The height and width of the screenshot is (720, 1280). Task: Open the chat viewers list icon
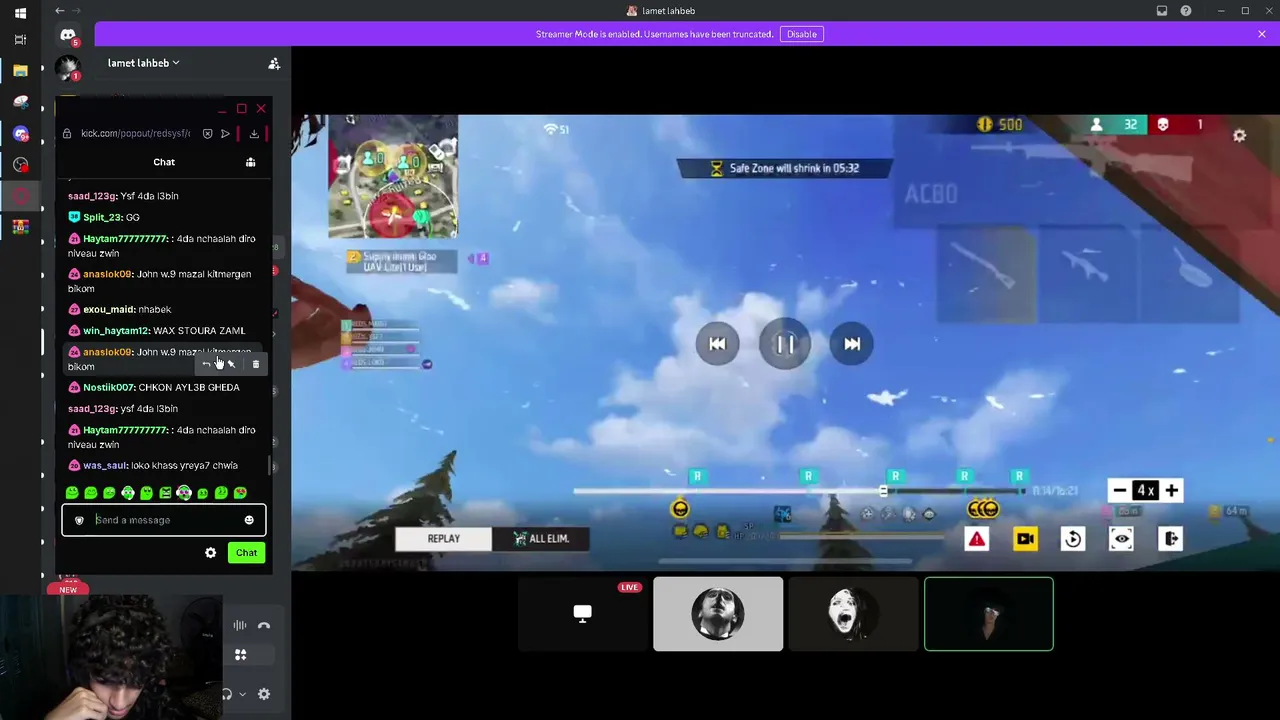point(251,162)
